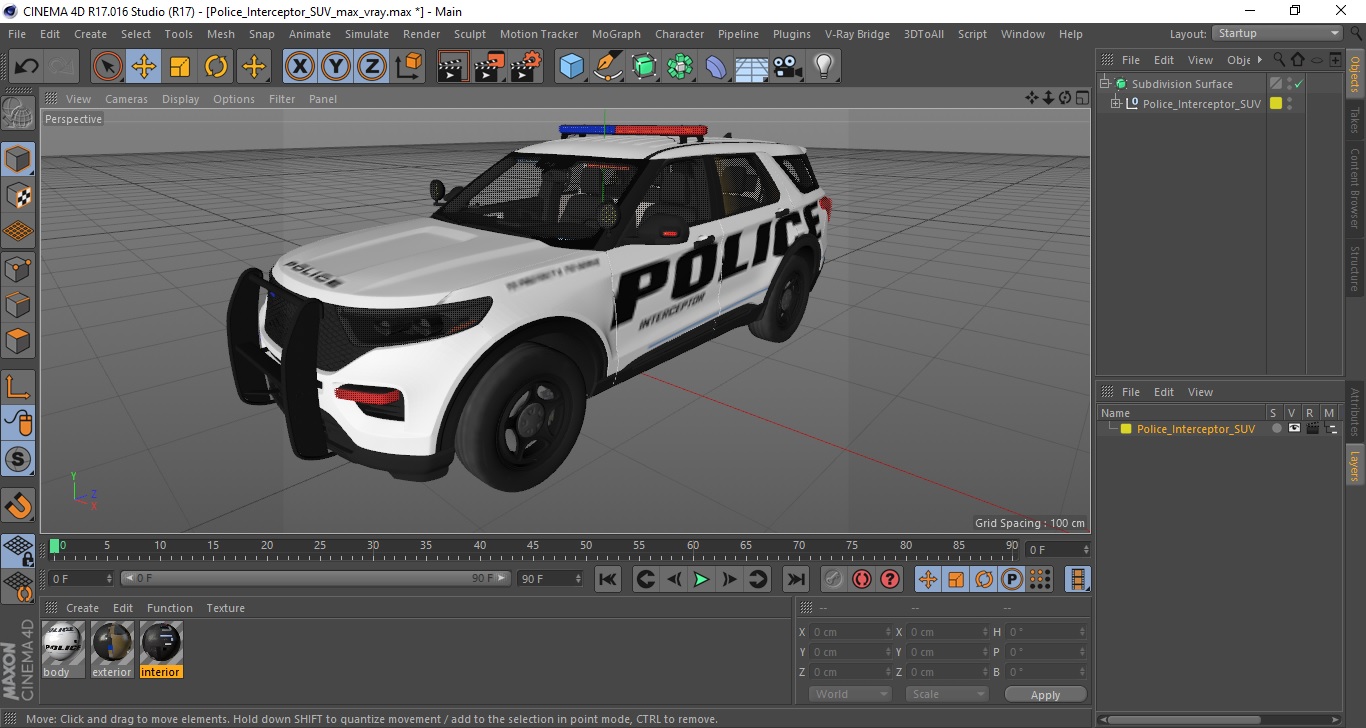This screenshot has width=1366, height=728.
Task: Click the Record Active Objects button
Action: 834,579
